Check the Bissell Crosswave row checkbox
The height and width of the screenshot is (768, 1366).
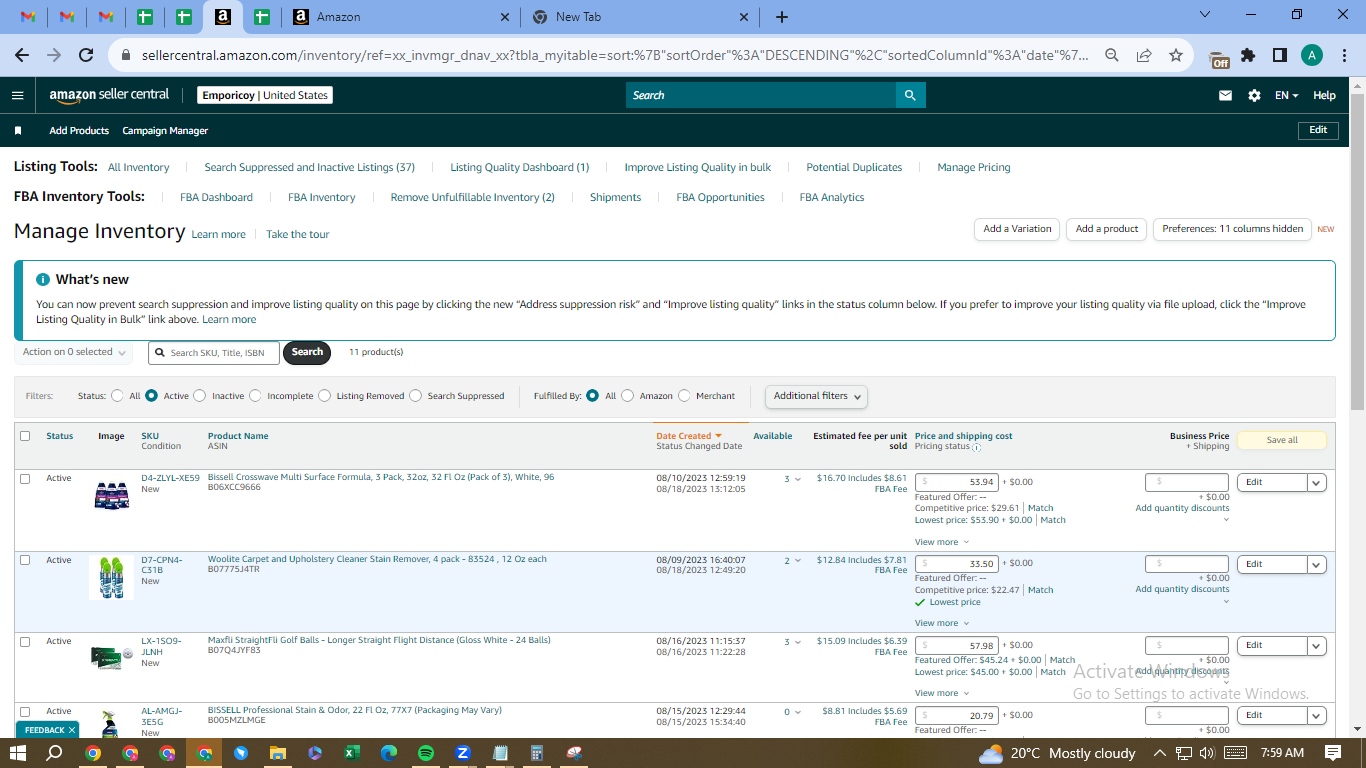point(25,479)
